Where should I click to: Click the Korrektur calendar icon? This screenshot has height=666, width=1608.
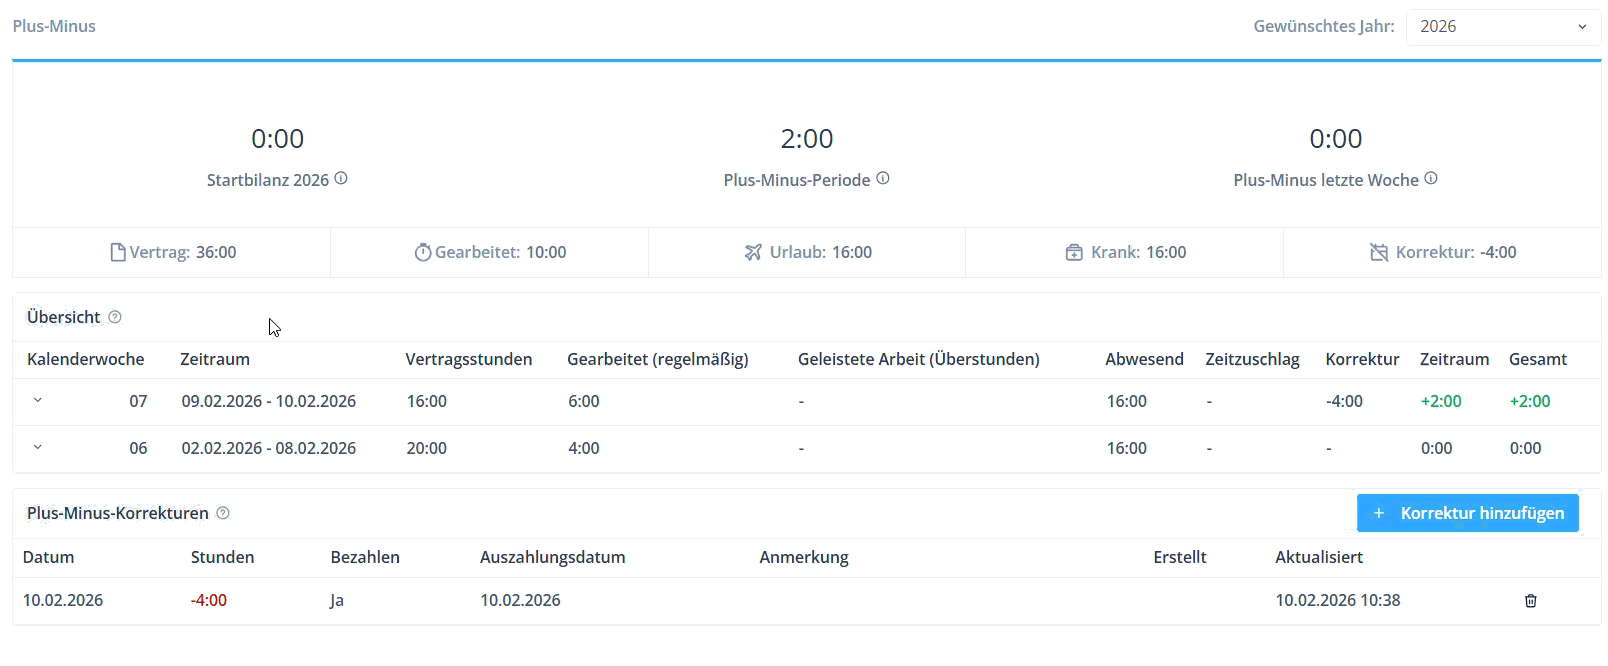[x=1379, y=253]
